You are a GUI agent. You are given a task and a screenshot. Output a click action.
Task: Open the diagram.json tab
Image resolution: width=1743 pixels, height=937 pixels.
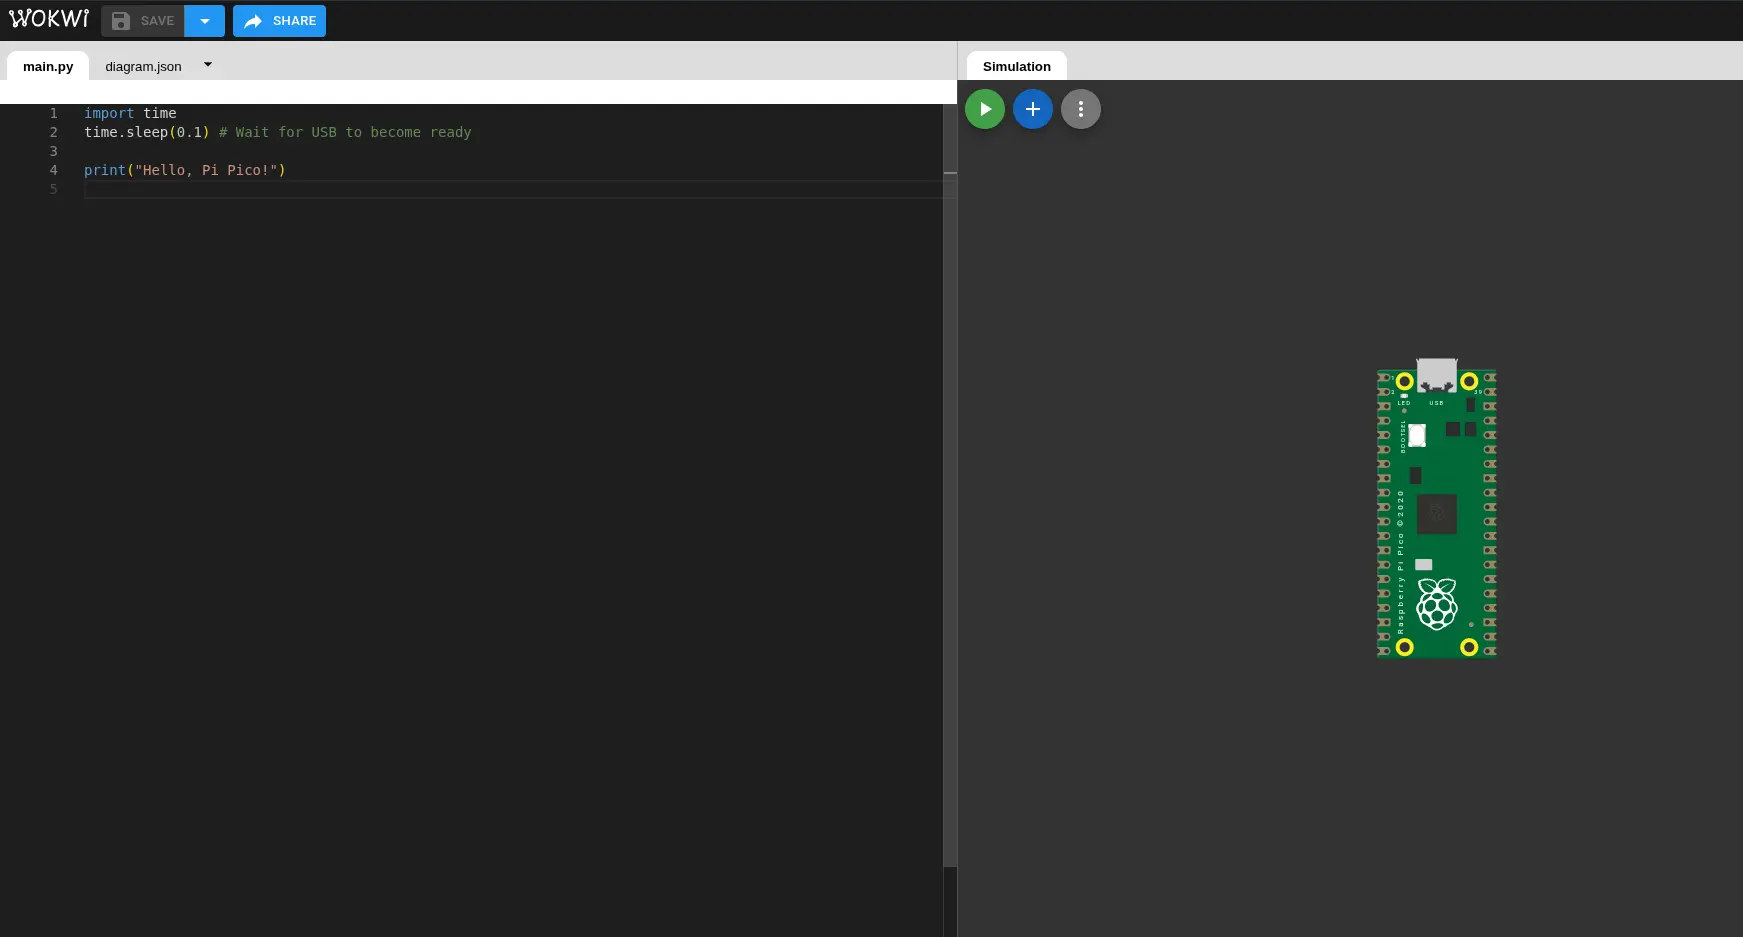143,66
